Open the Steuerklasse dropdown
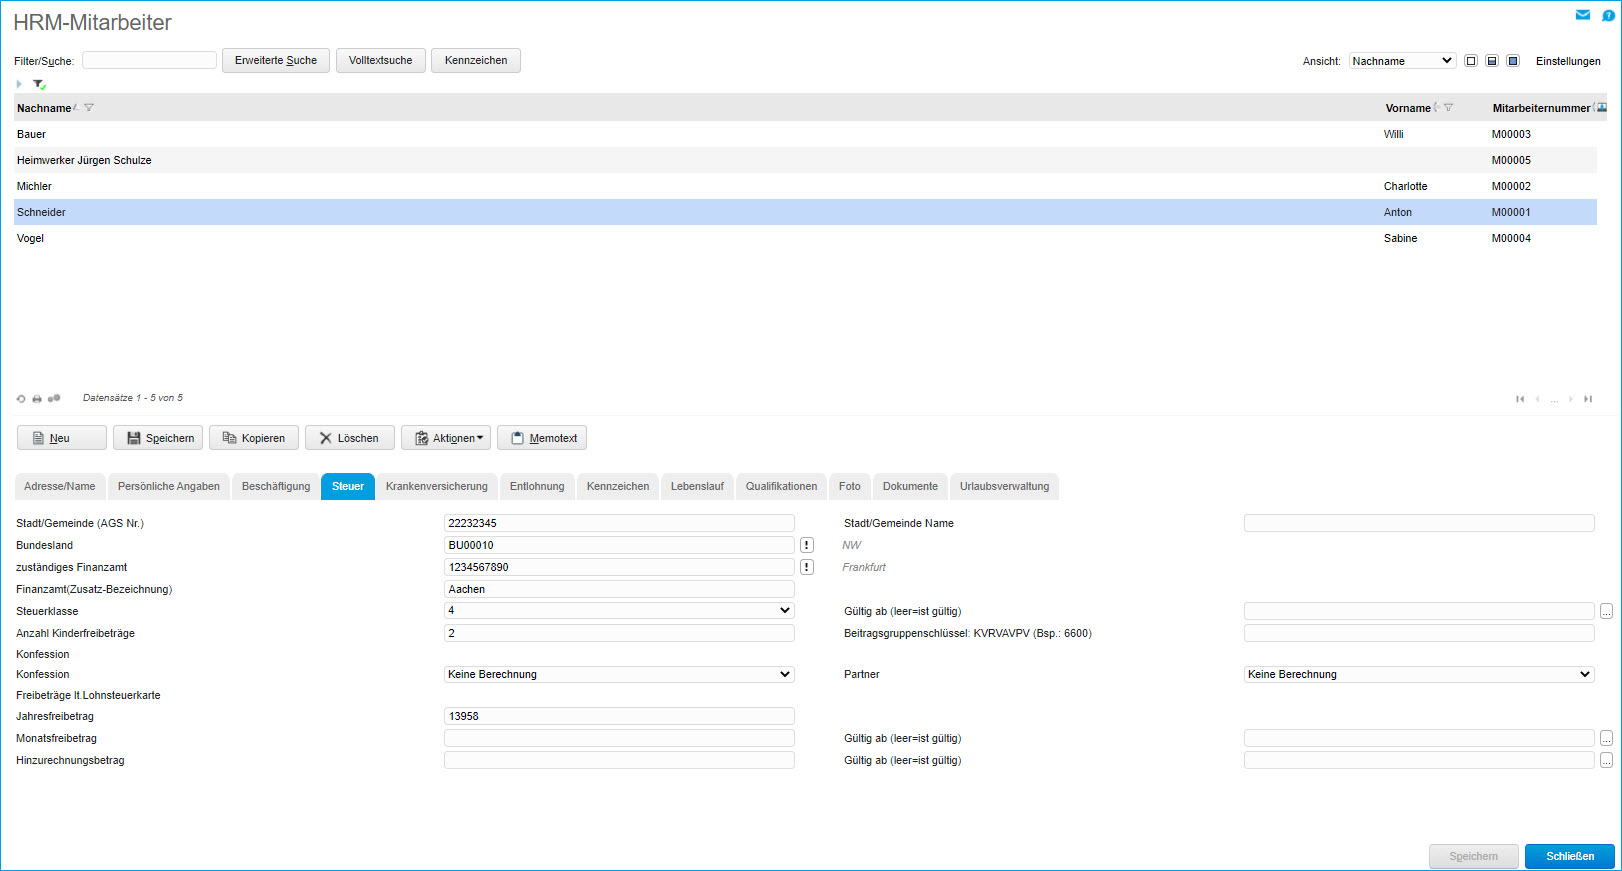The height and width of the screenshot is (871, 1622). click(619, 610)
